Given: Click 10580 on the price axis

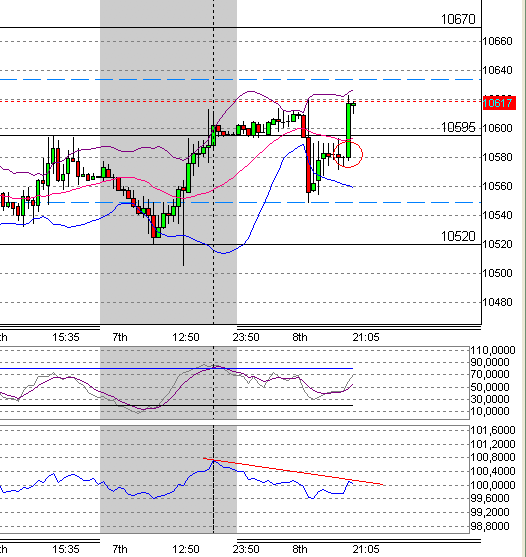Looking at the screenshot, I should (497, 157).
